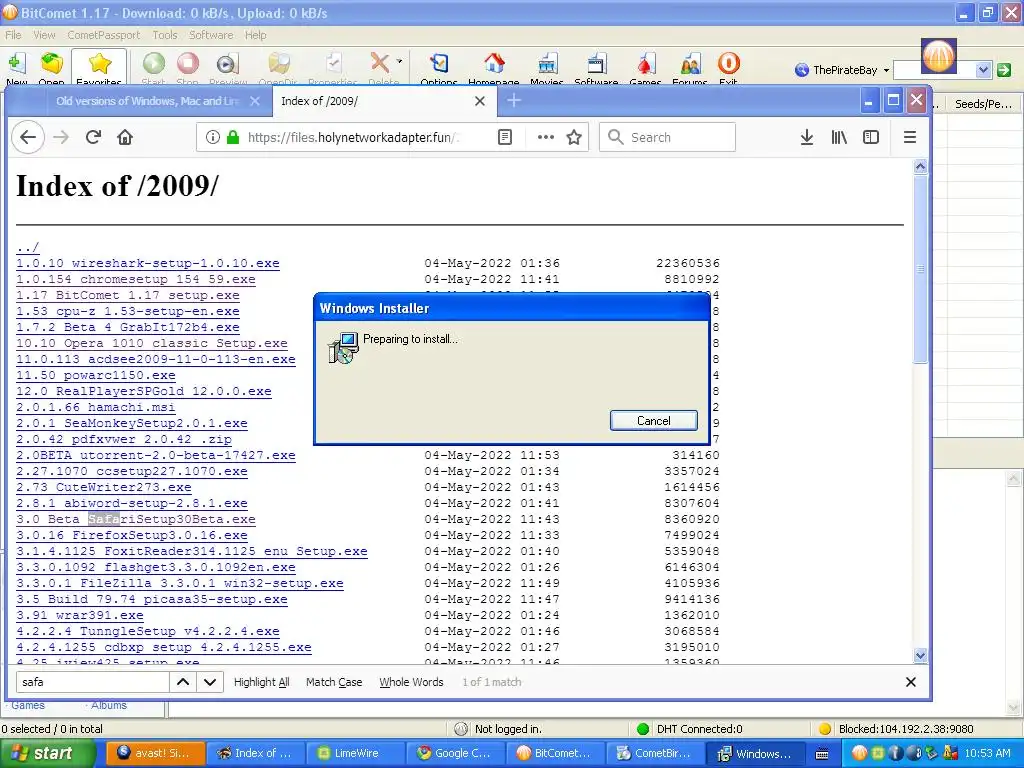This screenshot has width=1024, height=768.
Task: Click BitComet search go green arrow
Action: pos(1004,70)
